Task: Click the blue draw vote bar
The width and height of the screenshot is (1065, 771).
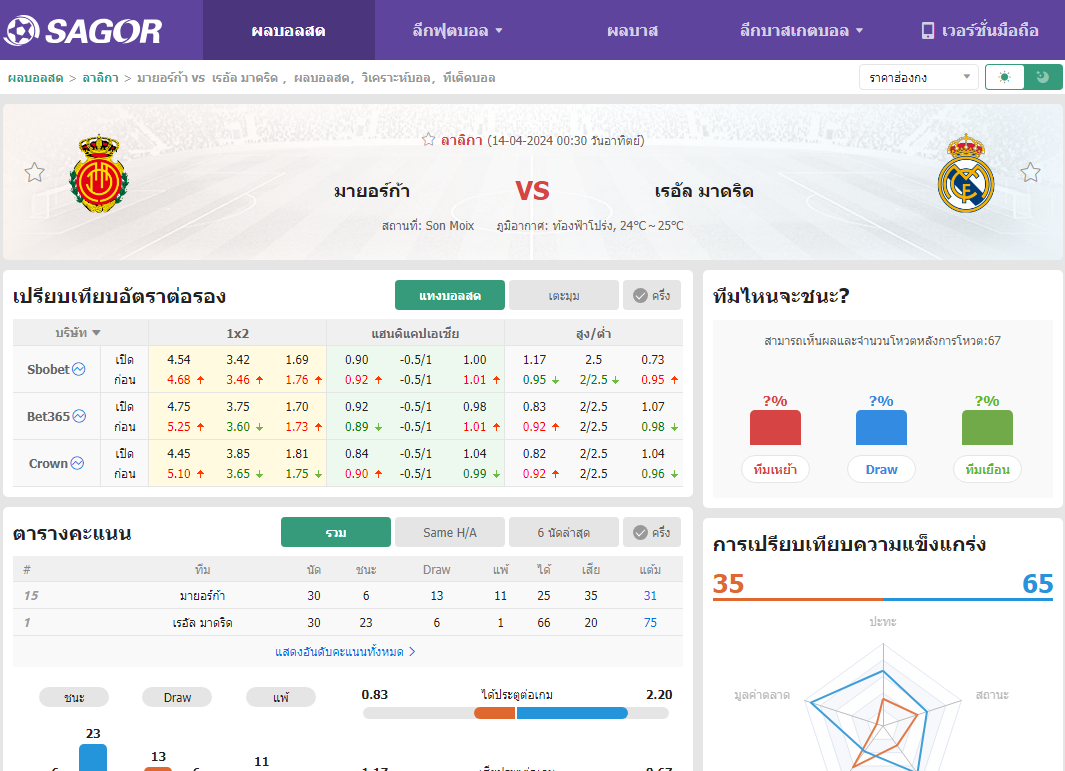Action: [x=881, y=427]
